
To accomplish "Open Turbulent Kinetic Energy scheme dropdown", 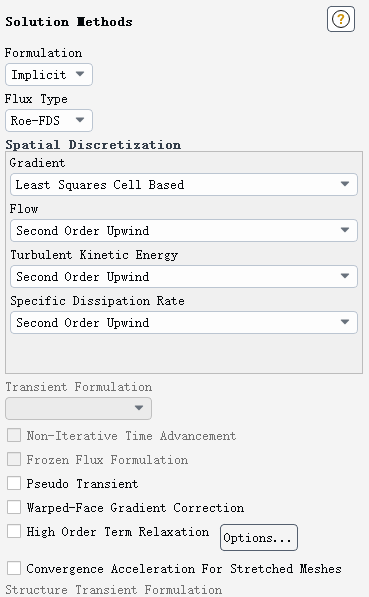I will pos(184,276).
